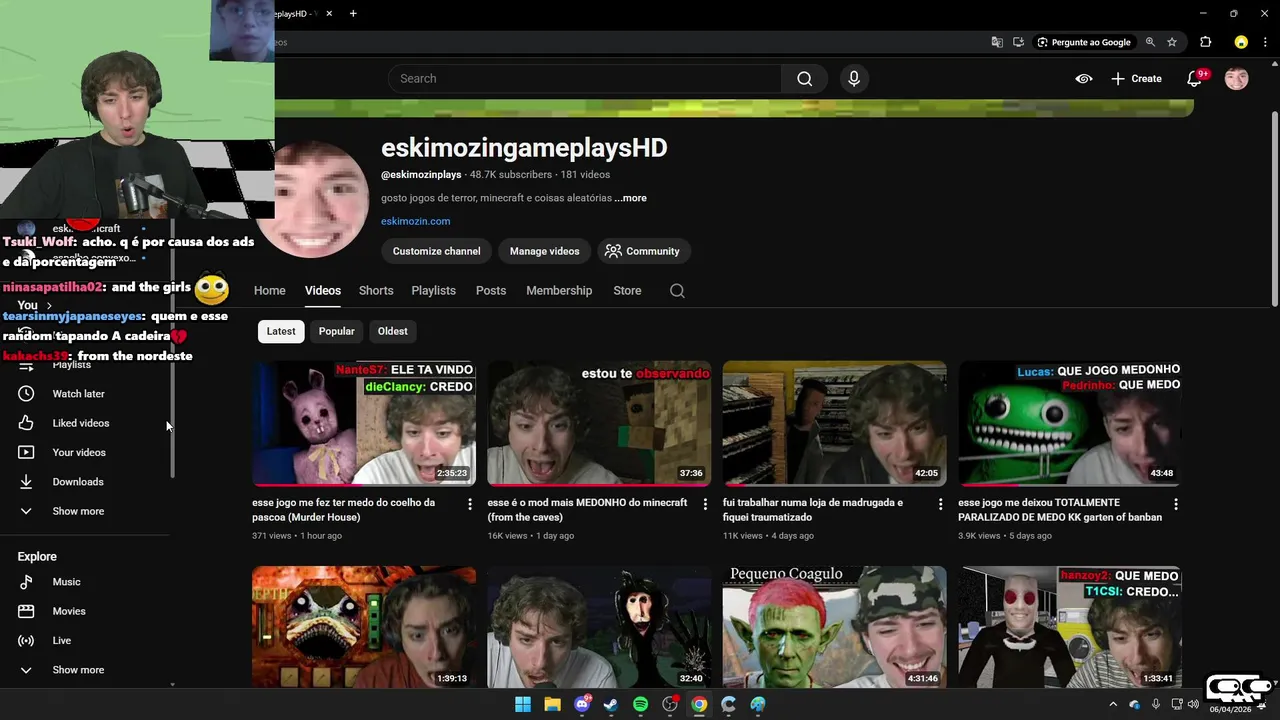Screen dimensions: 1280x720
Task: Start voice search with the microphone icon
Action: click(853, 79)
